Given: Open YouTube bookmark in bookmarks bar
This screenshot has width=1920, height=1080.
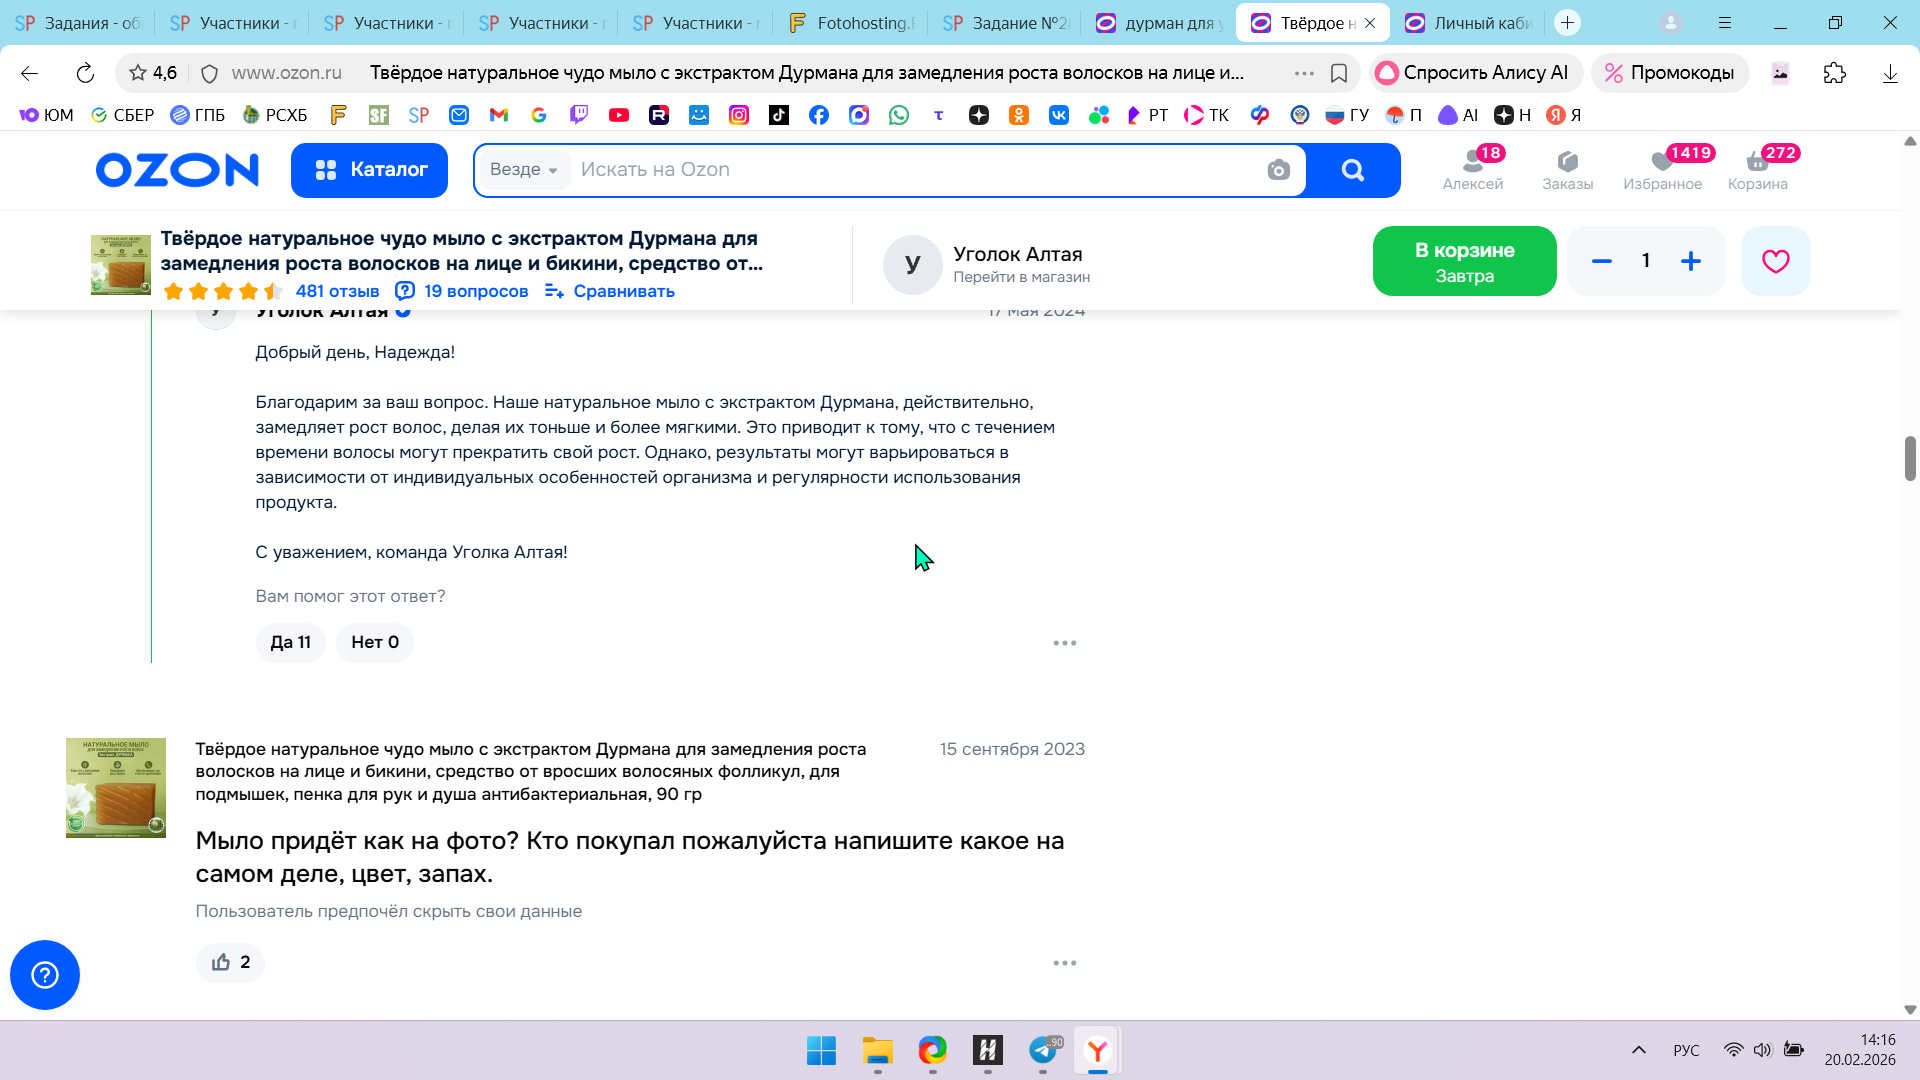Looking at the screenshot, I should click(x=619, y=115).
